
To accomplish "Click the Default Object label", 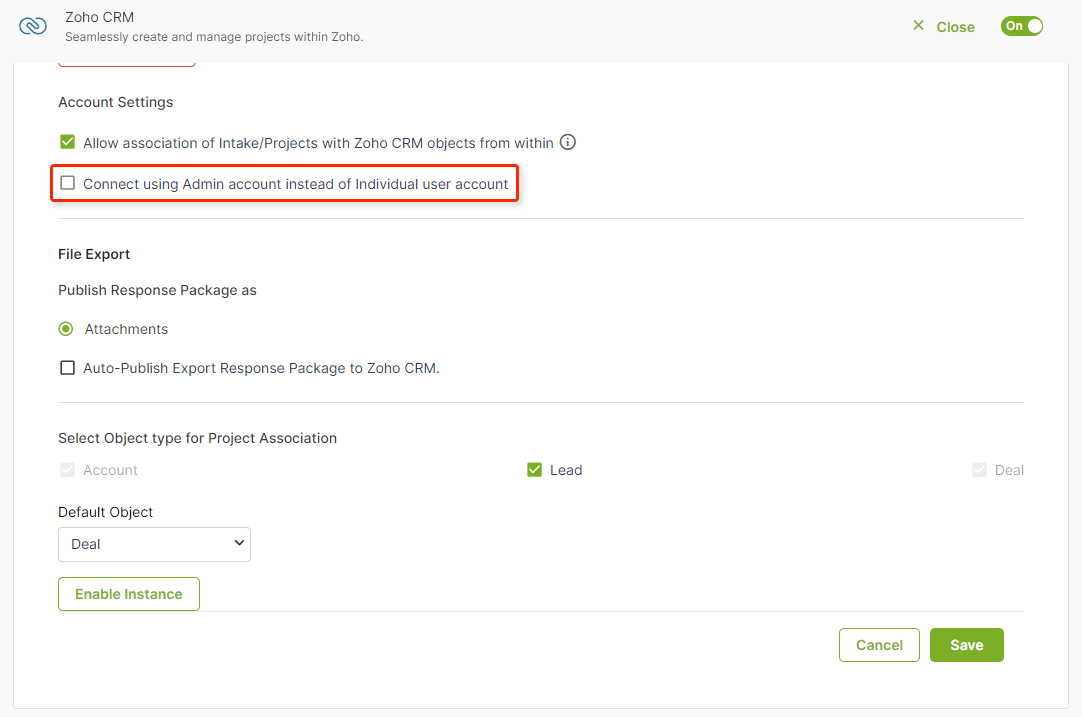I will point(106,512).
